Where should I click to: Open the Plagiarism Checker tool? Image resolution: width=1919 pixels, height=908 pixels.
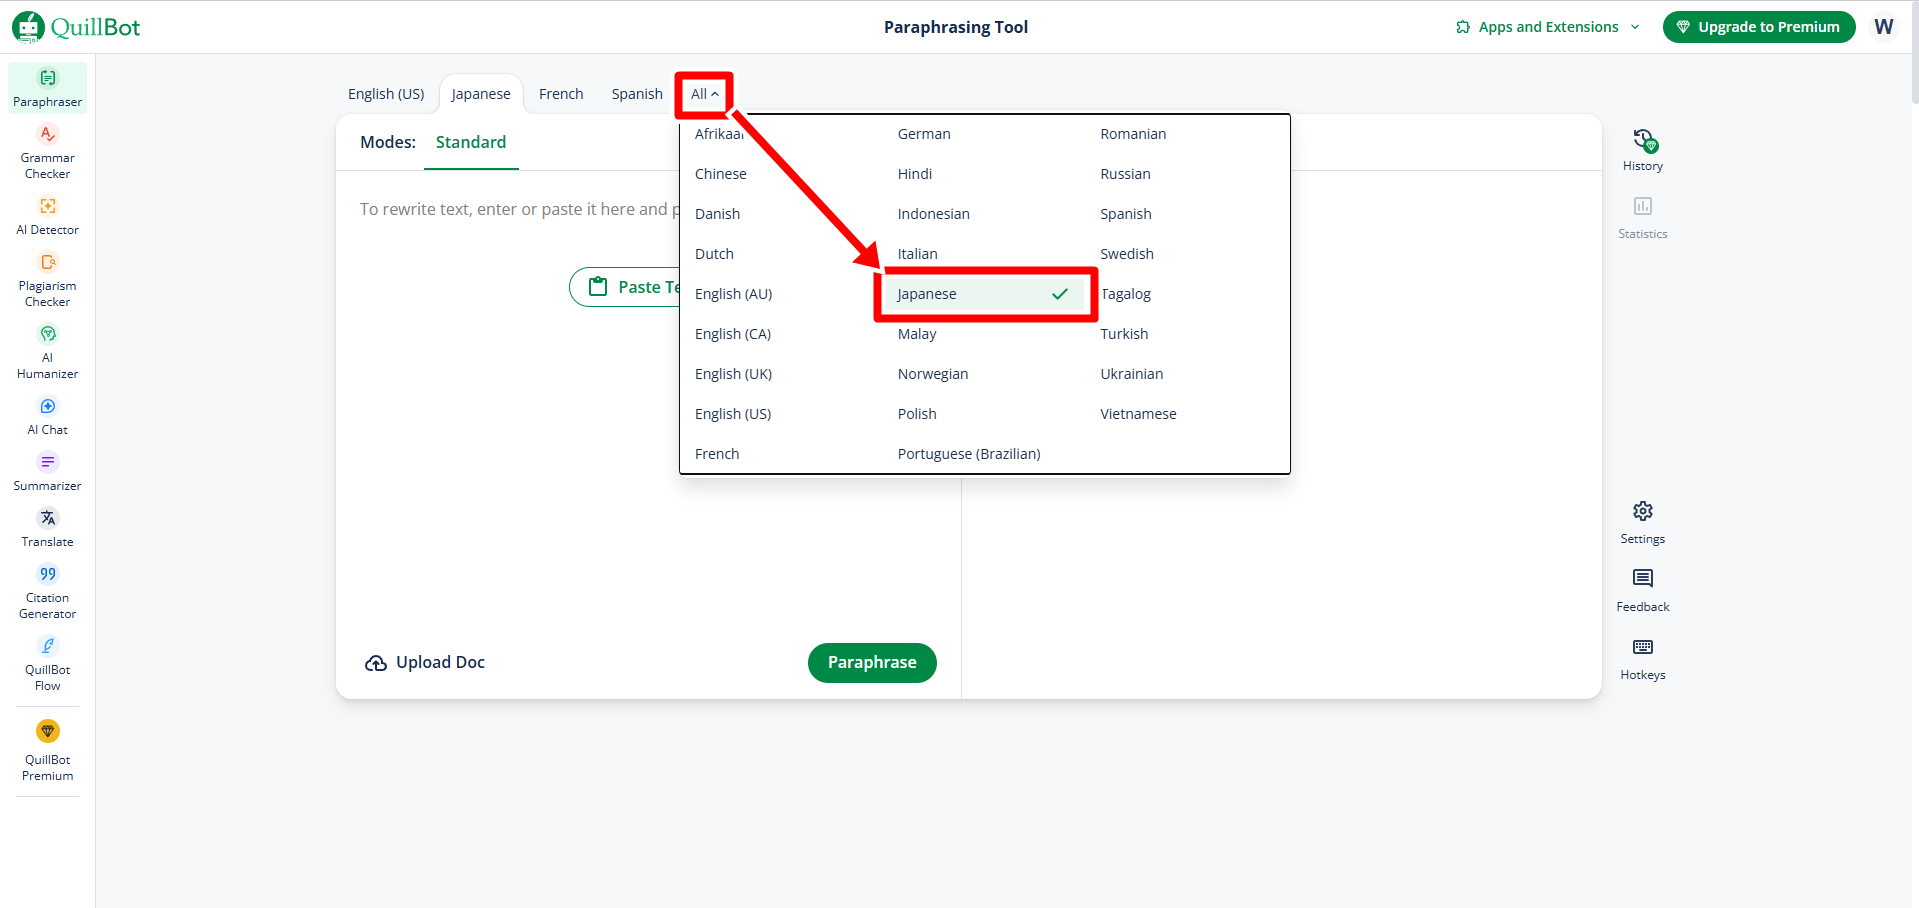[47, 280]
